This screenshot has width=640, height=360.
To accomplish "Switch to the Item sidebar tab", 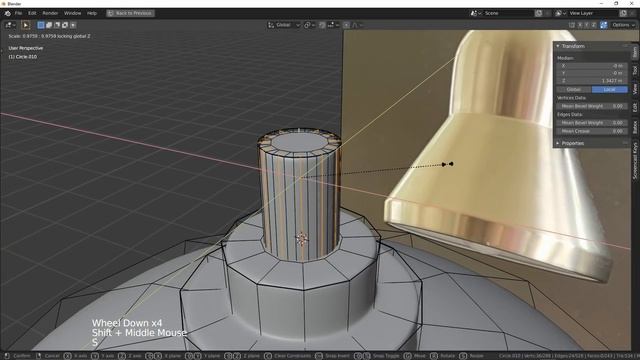I will click(x=635, y=51).
